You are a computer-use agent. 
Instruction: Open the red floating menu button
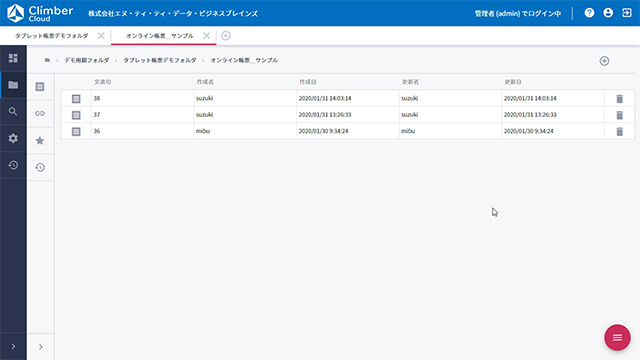coord(617,338)
